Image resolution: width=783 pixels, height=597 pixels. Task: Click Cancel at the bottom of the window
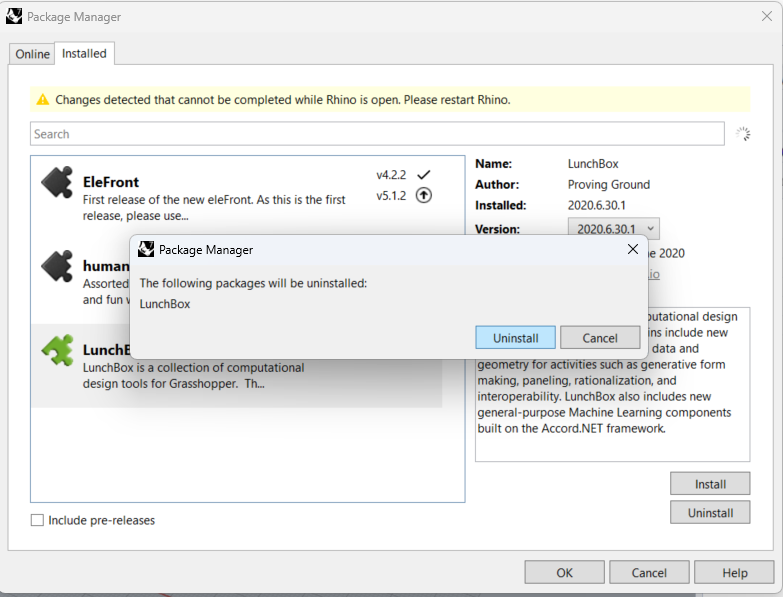point(649,573)
